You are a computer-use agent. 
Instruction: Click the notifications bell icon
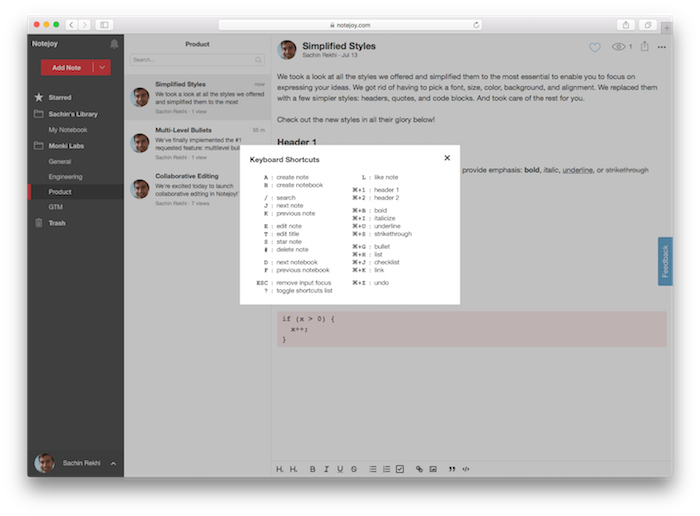pos(114,44)
